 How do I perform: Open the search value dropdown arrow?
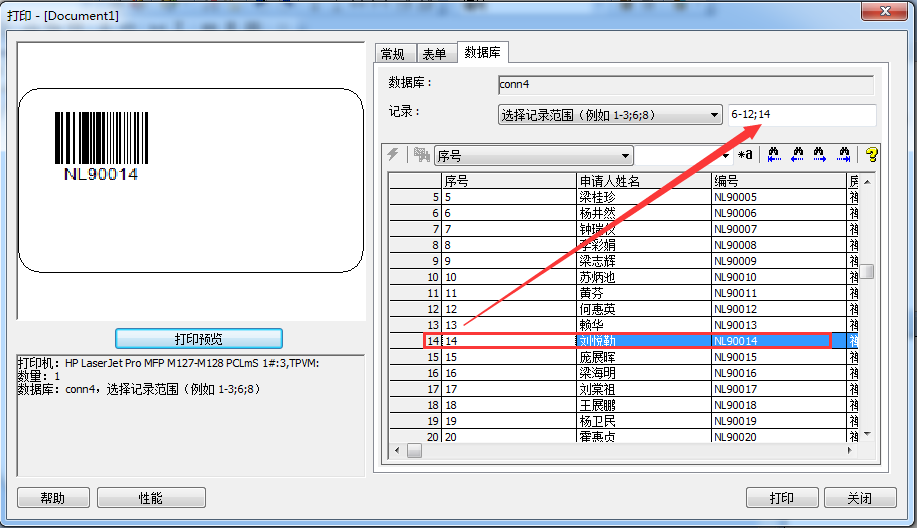point(726,156)
